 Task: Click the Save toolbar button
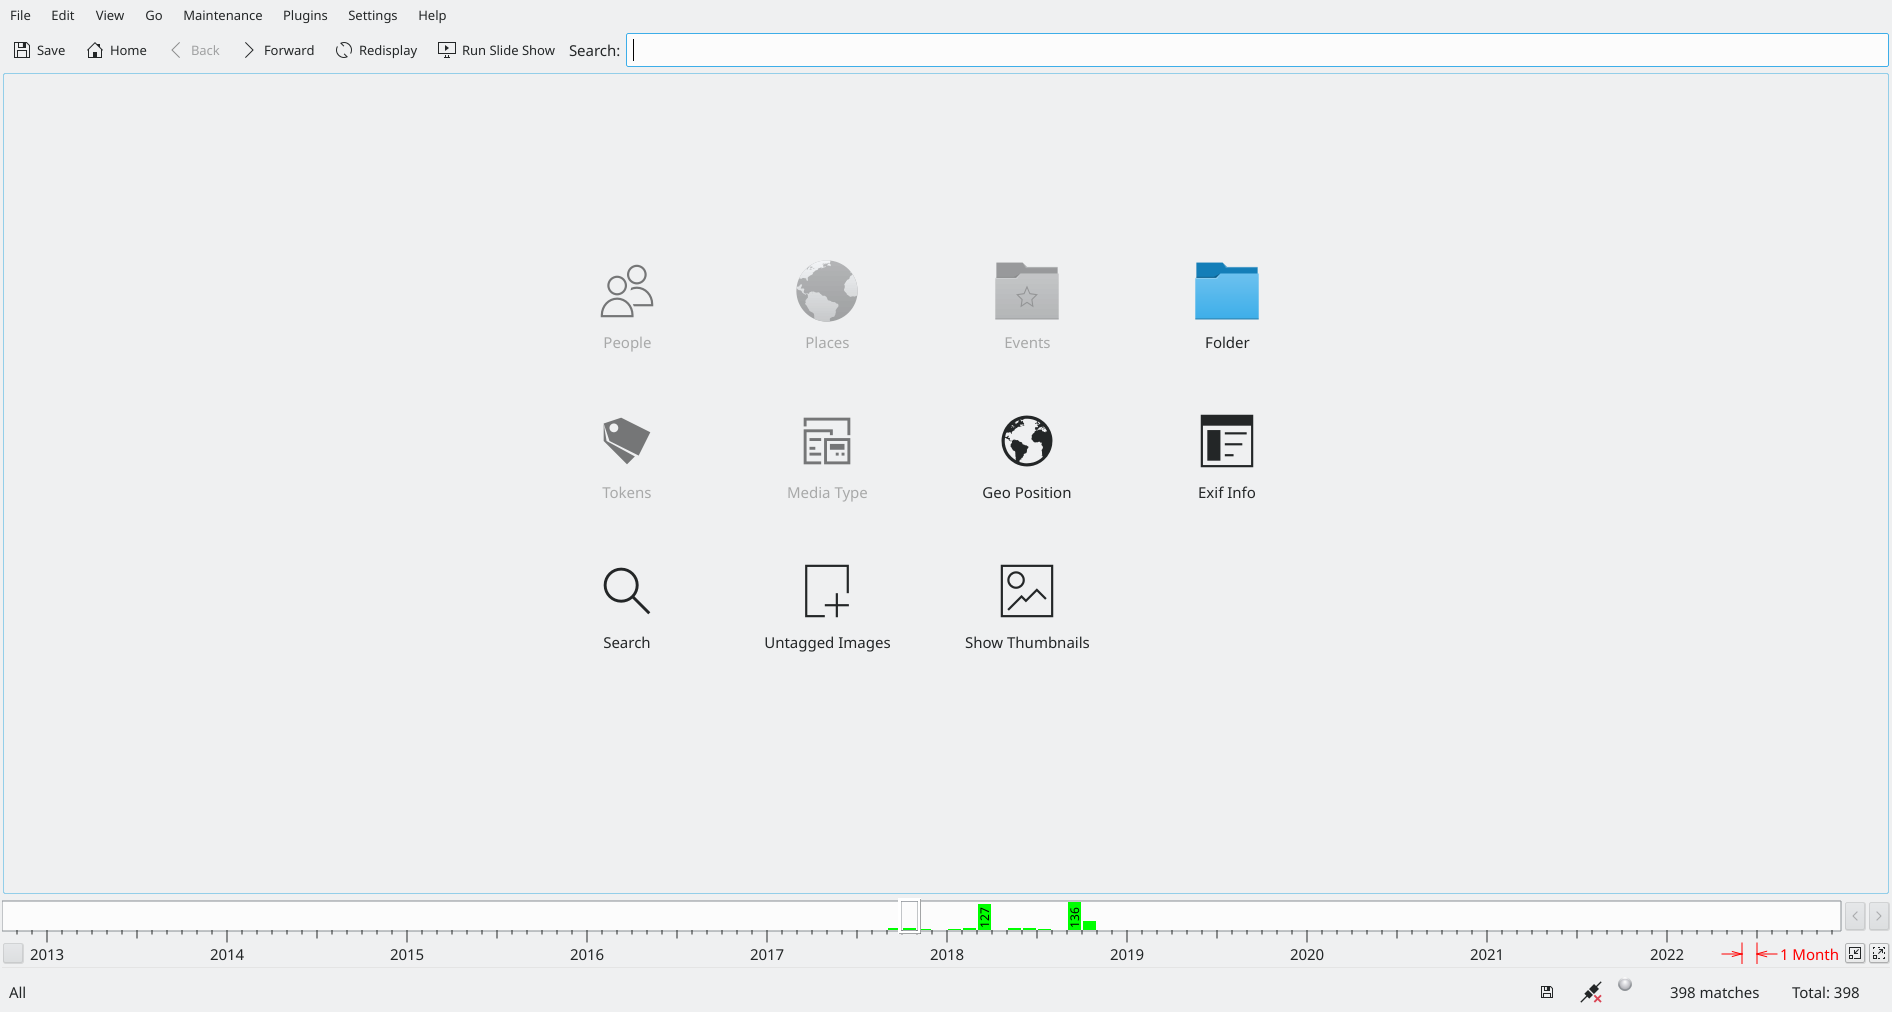point(40,50)
